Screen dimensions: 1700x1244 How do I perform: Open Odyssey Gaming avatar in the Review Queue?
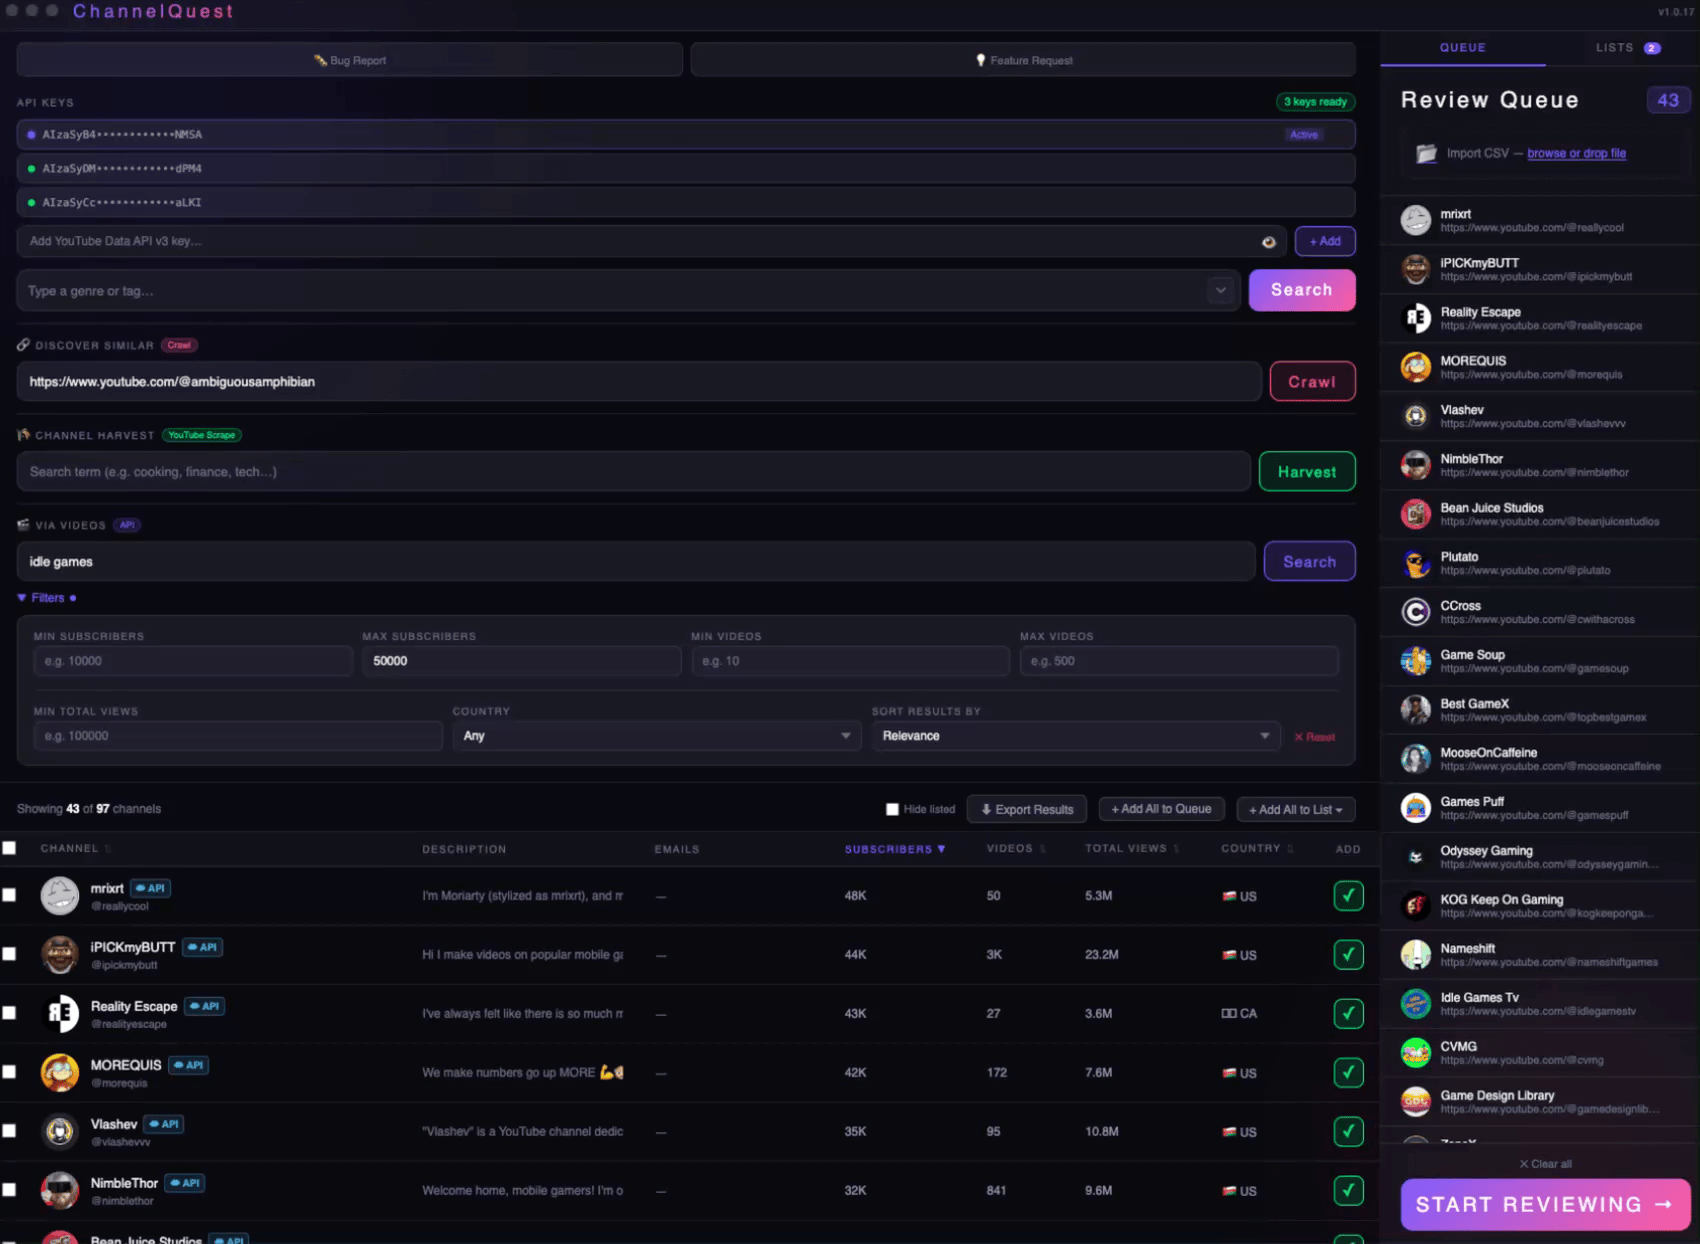pyautogui.click(x=1415, y=857)
